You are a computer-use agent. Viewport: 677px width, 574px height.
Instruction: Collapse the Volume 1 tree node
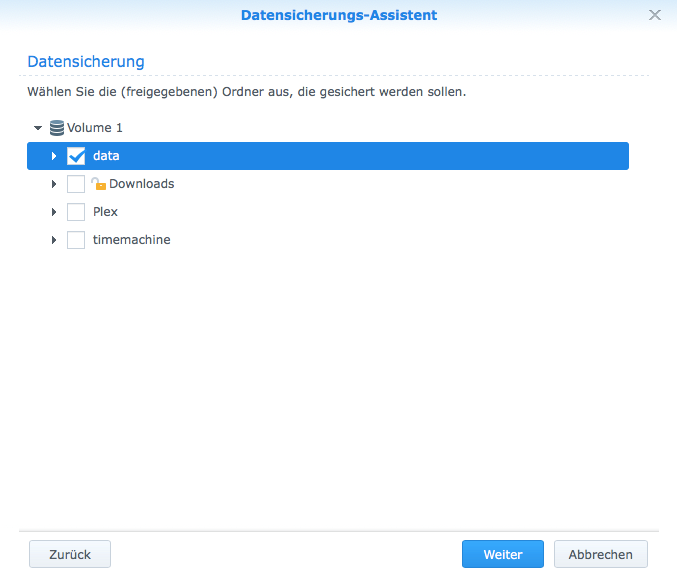38,128
